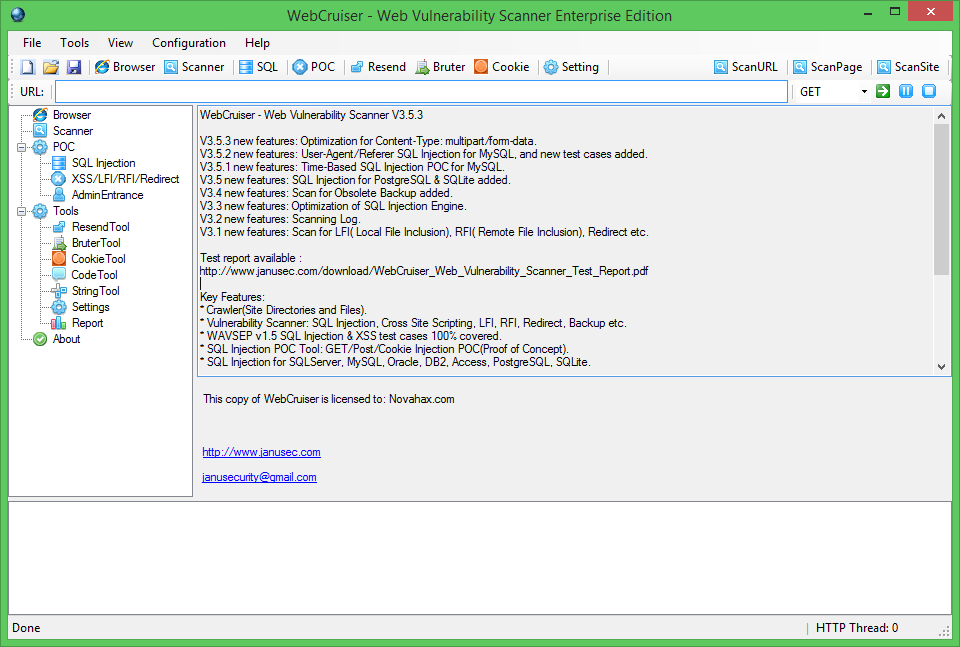The height and width of the screenshot is (647, 960).
Task: Minimize the WebCruiser window
Action: [867, 13]
